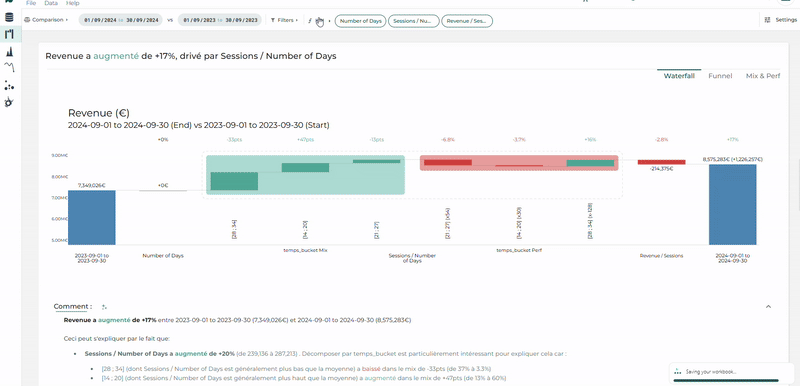Screen dimensions: 800x386
Task: Open the Help menu
Action: (72, 3)
